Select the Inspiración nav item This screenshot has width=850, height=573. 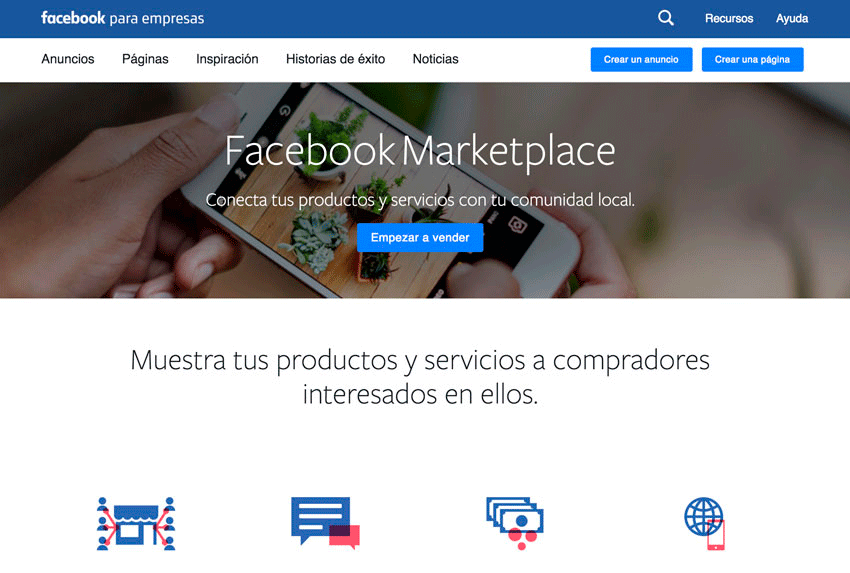[x=227, y=59]
